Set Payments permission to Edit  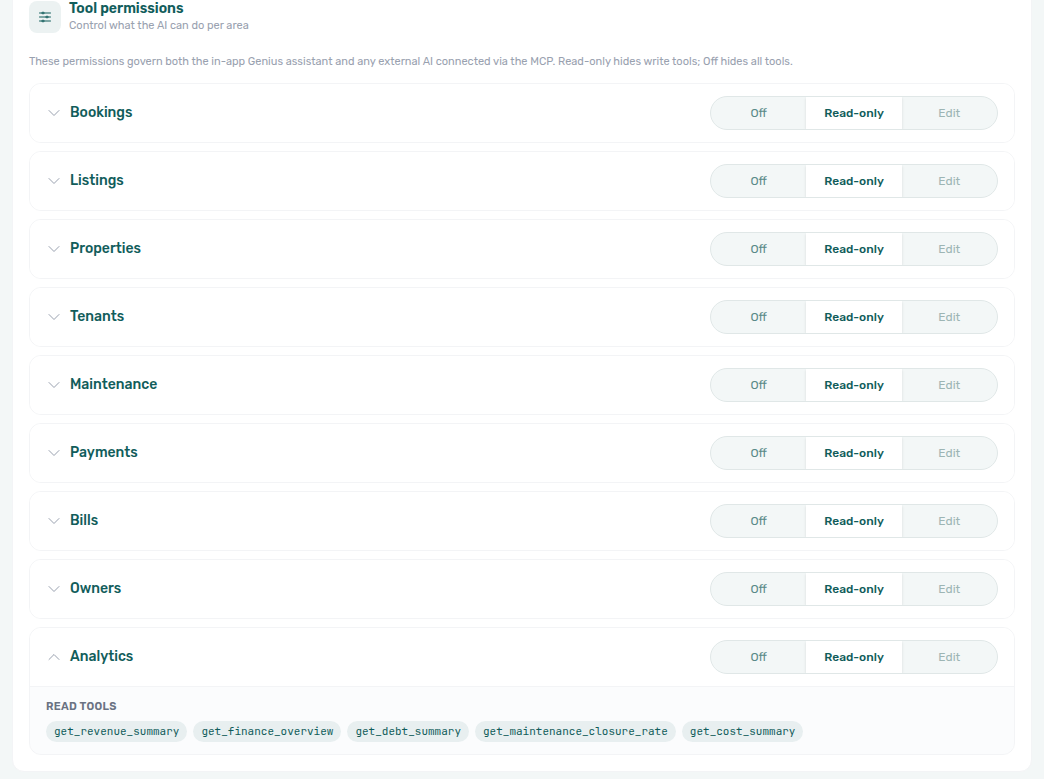949,453
